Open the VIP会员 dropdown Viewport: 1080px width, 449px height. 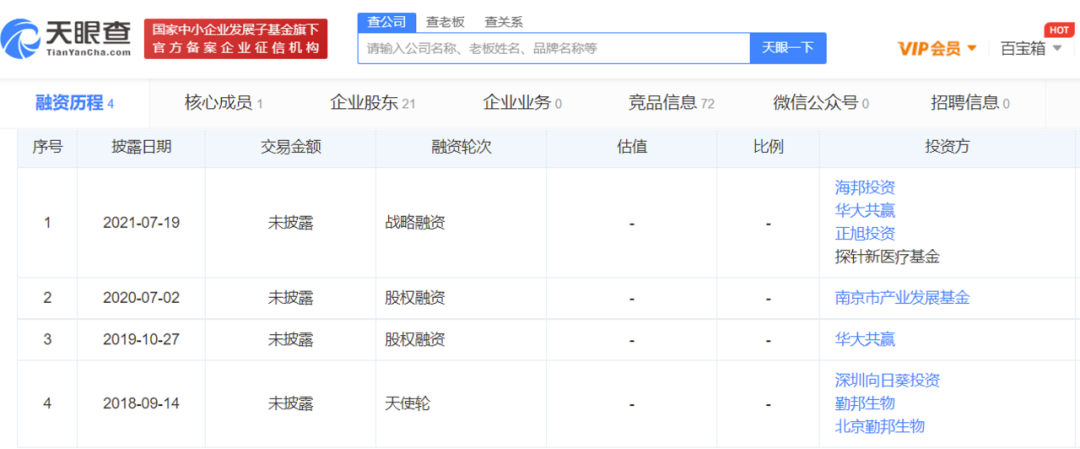pos(937,48)
